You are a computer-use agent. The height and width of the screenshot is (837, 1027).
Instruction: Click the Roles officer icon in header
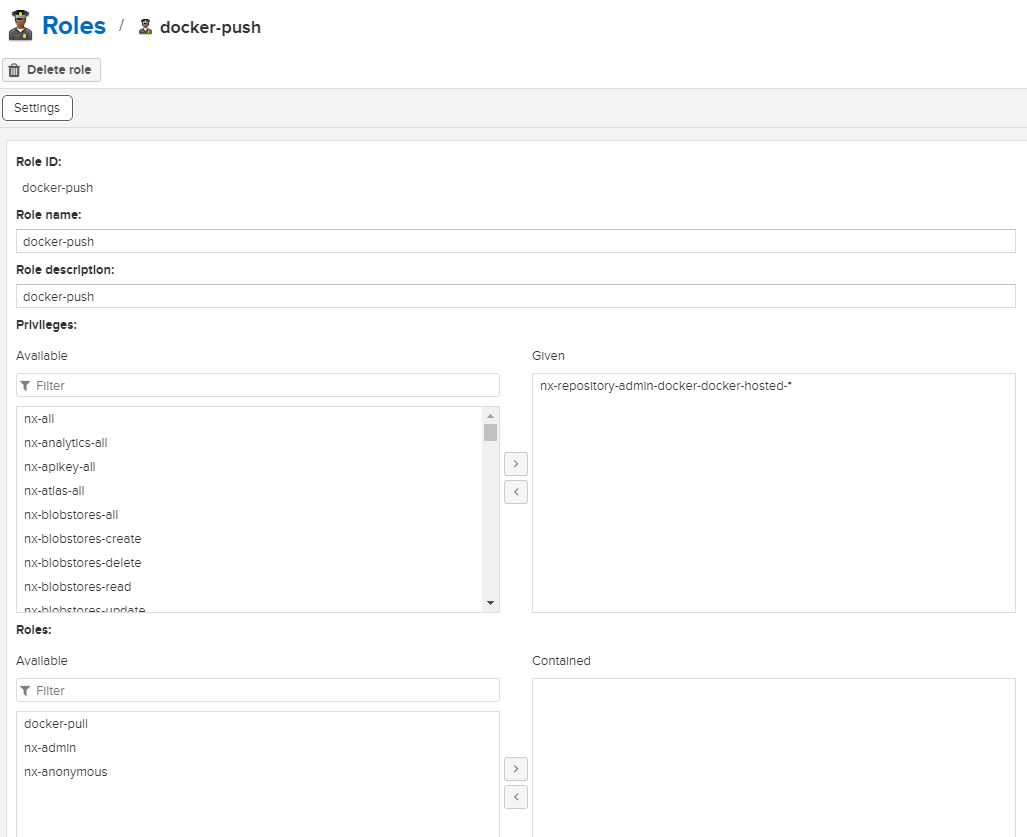tap(20, 26)
